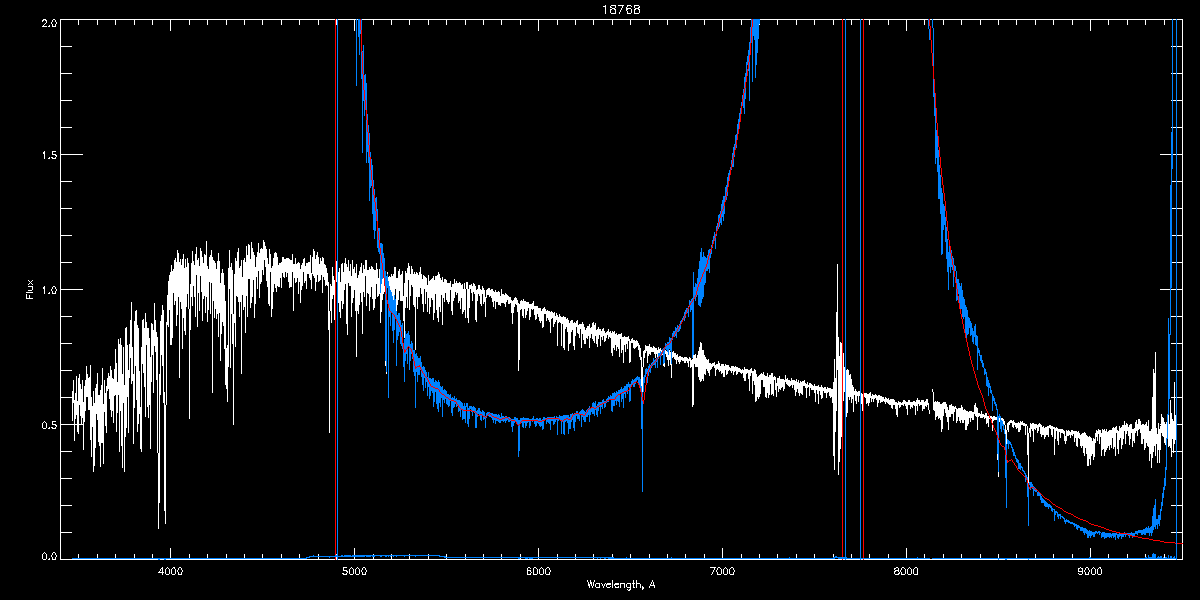This screenshot has width=1200, height=600.
Task: Click the 1.0 flux tick label
Action: pos(48,290)
